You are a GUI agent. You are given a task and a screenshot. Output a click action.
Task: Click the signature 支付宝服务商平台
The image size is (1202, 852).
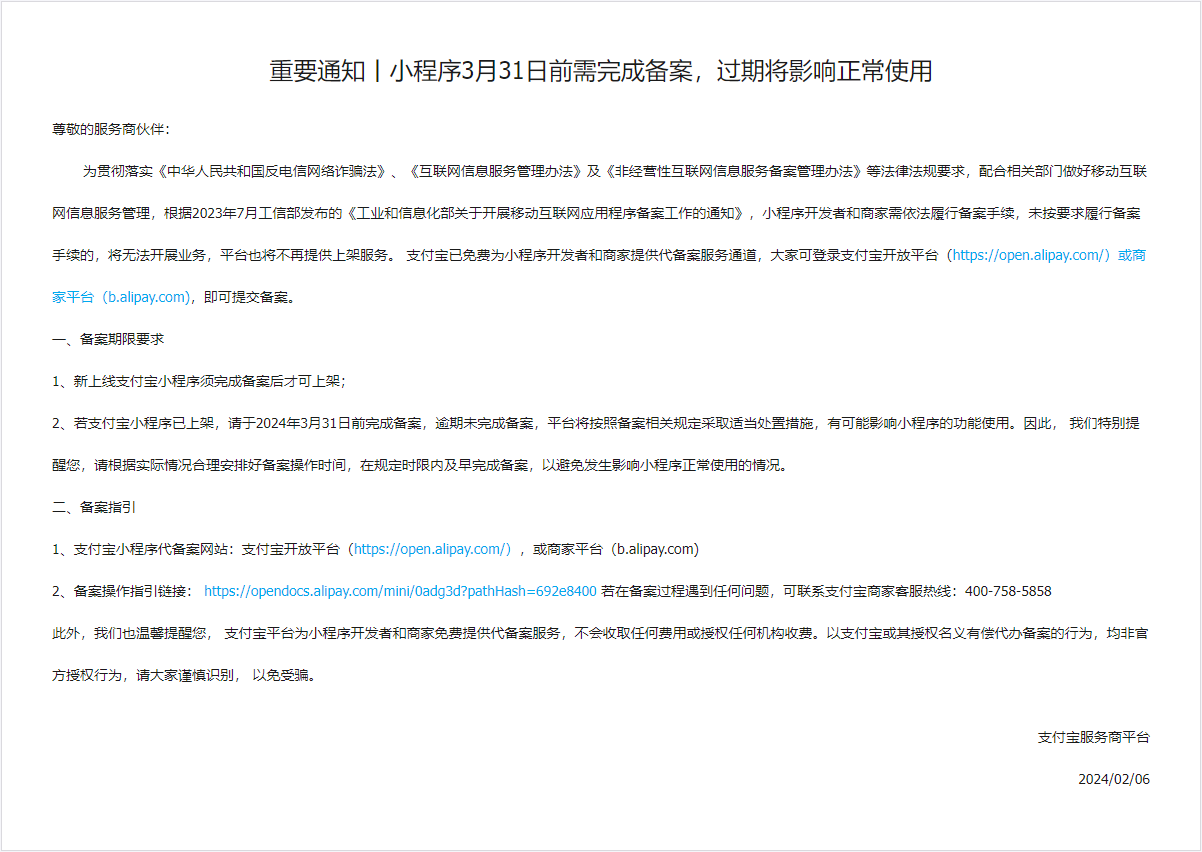[1093, 737]
